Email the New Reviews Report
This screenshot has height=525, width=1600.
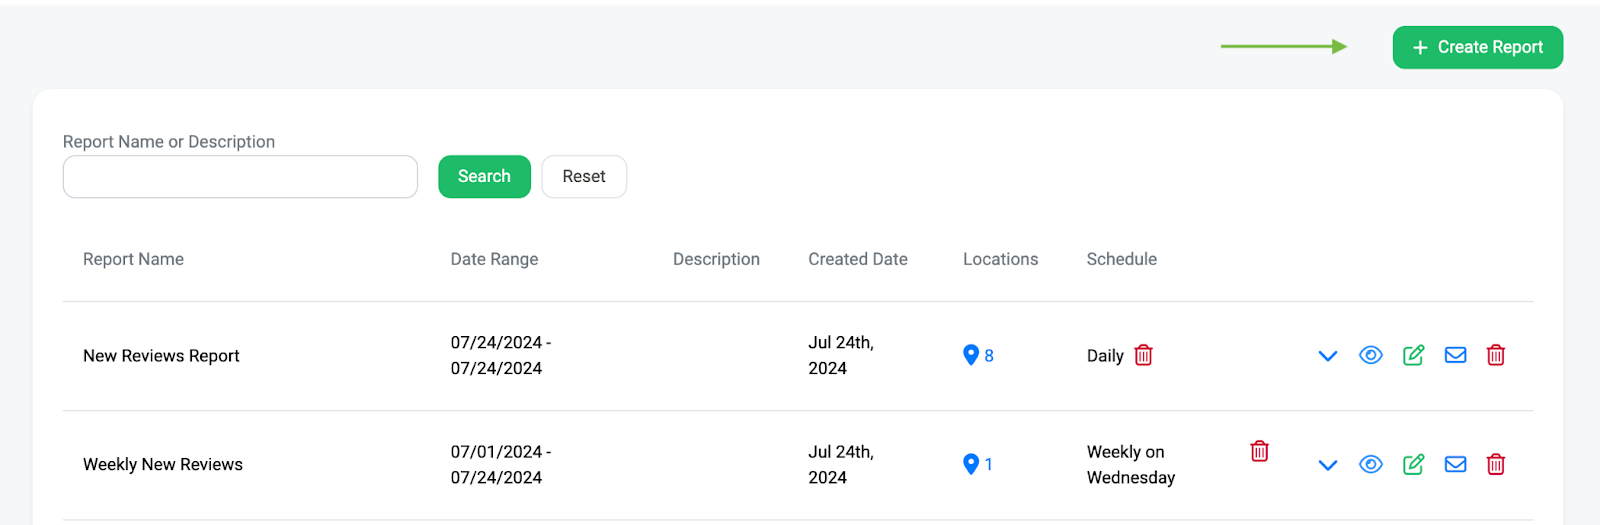(x=1455, y=355)
